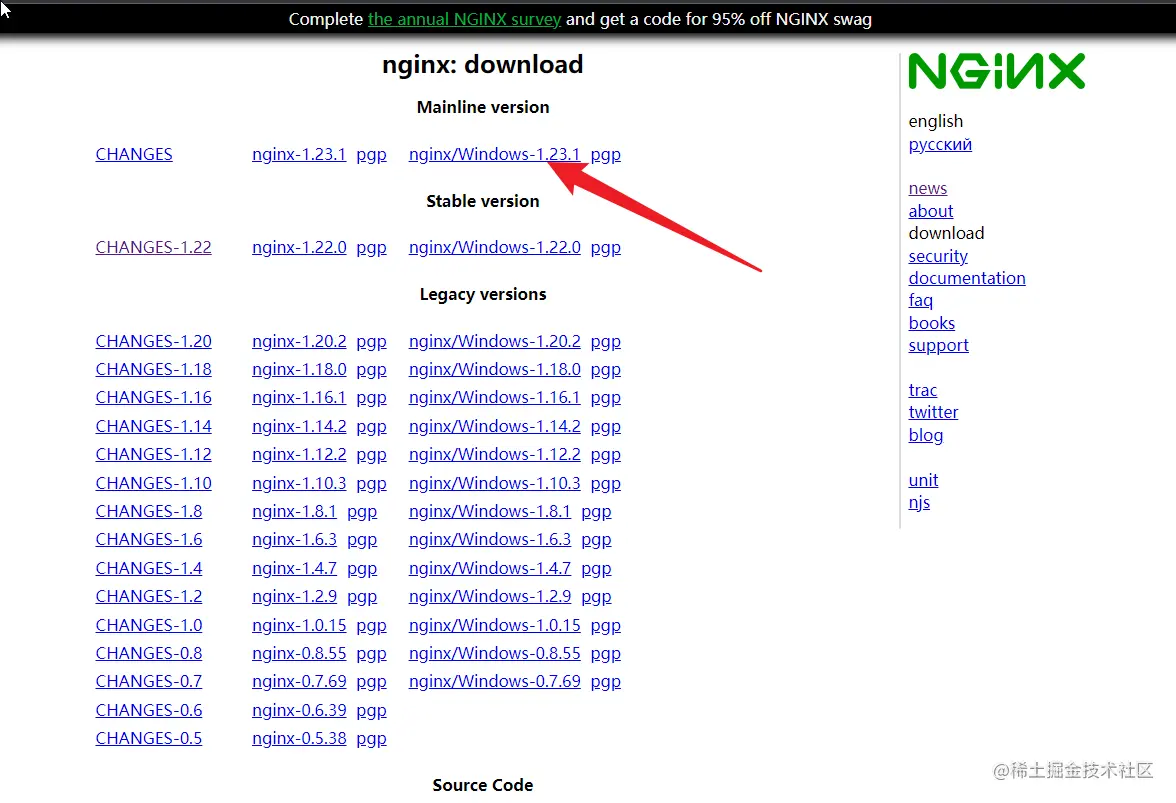The image size is (1176, 803).
Task: Open the trac link
Action: tap(922, 391)
